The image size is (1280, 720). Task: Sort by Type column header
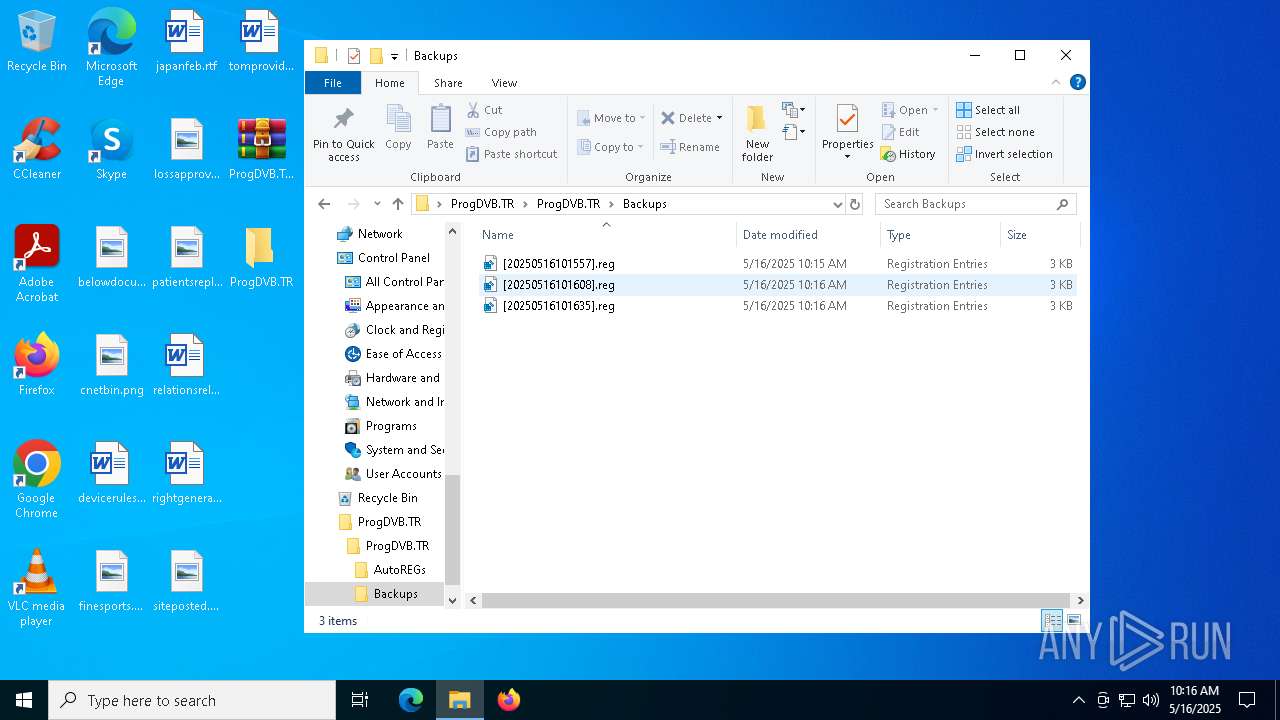940,235
